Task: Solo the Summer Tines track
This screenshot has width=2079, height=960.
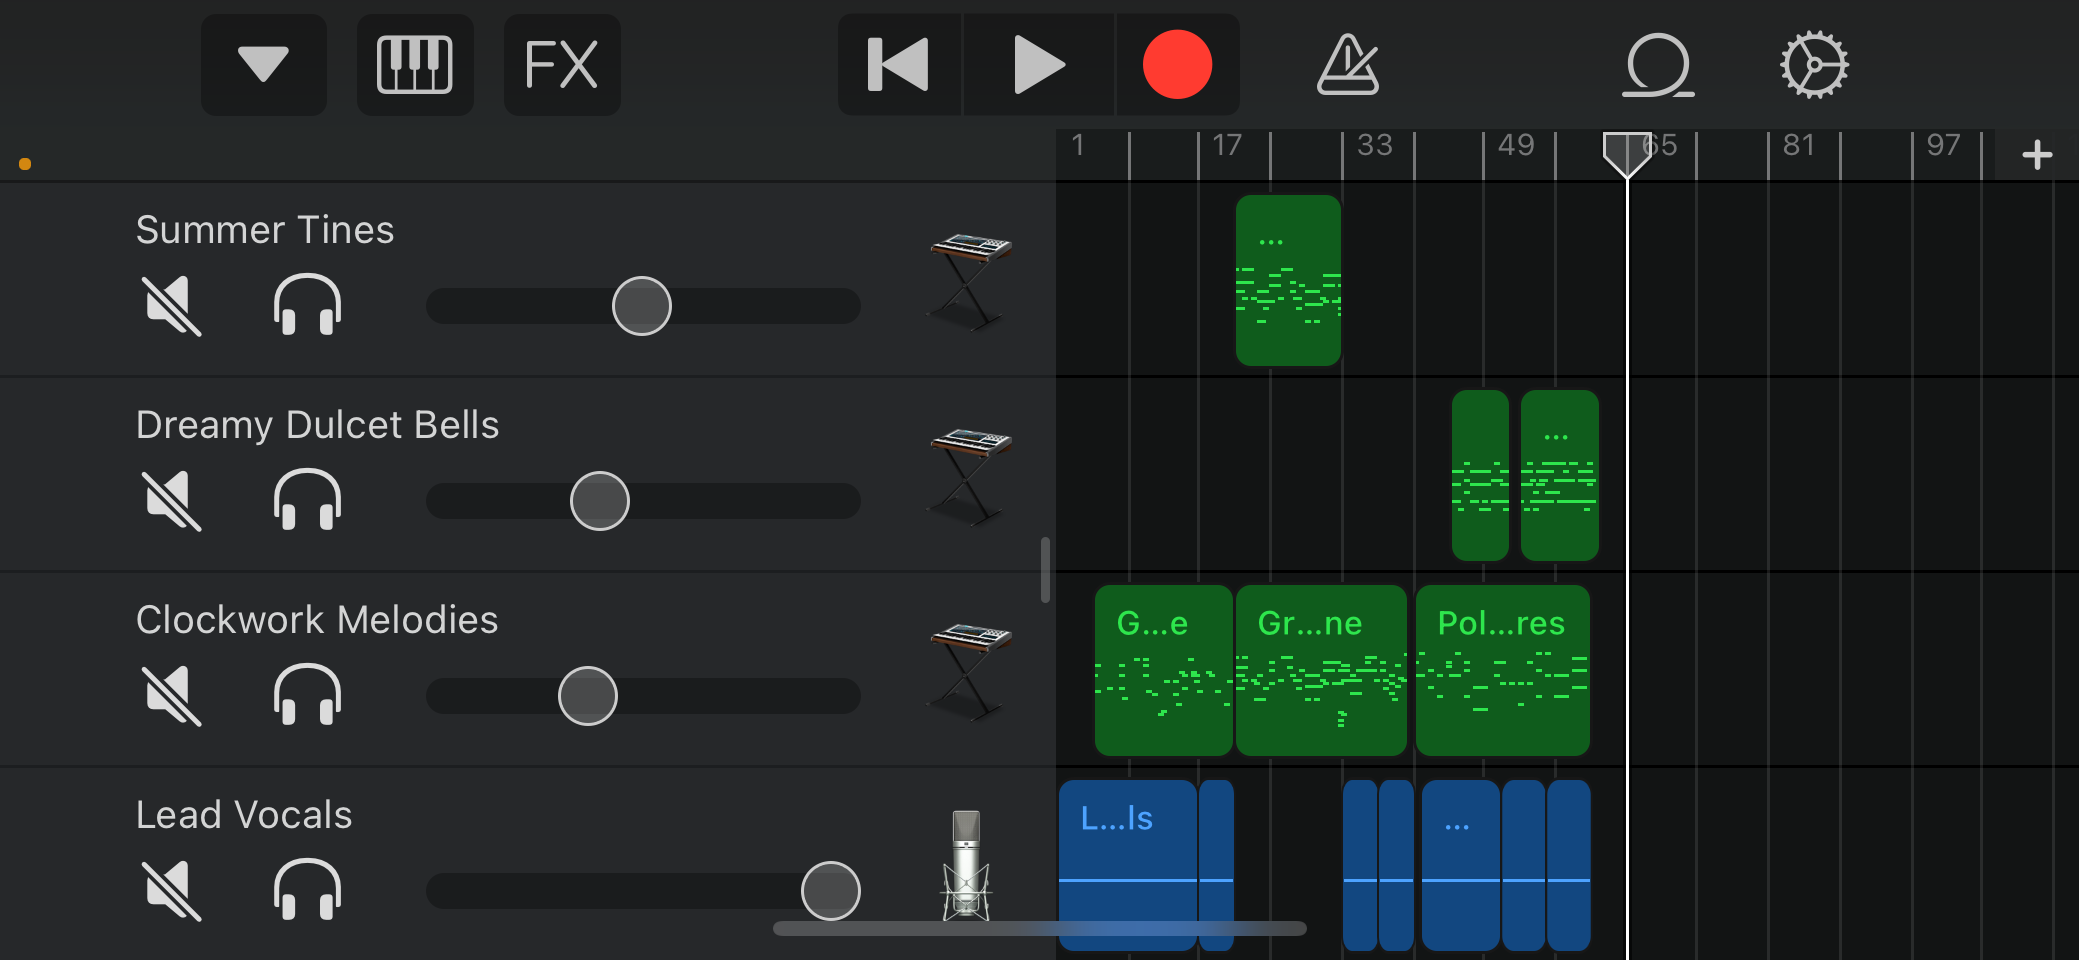Action: point(307,305)
